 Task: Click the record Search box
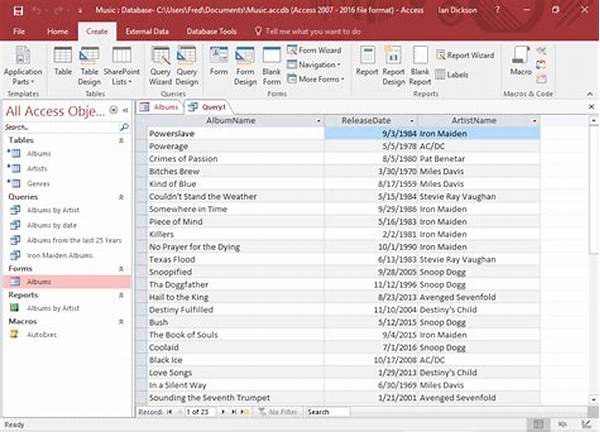point(327,412)
